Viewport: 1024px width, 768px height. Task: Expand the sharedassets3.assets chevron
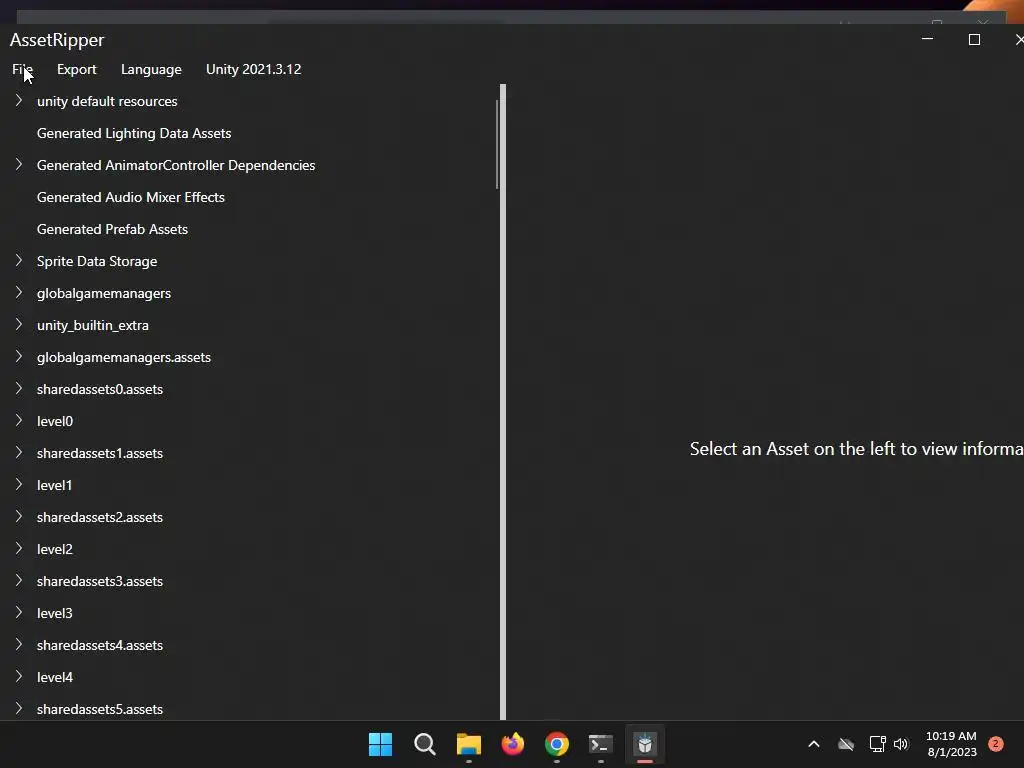point(19,581)
